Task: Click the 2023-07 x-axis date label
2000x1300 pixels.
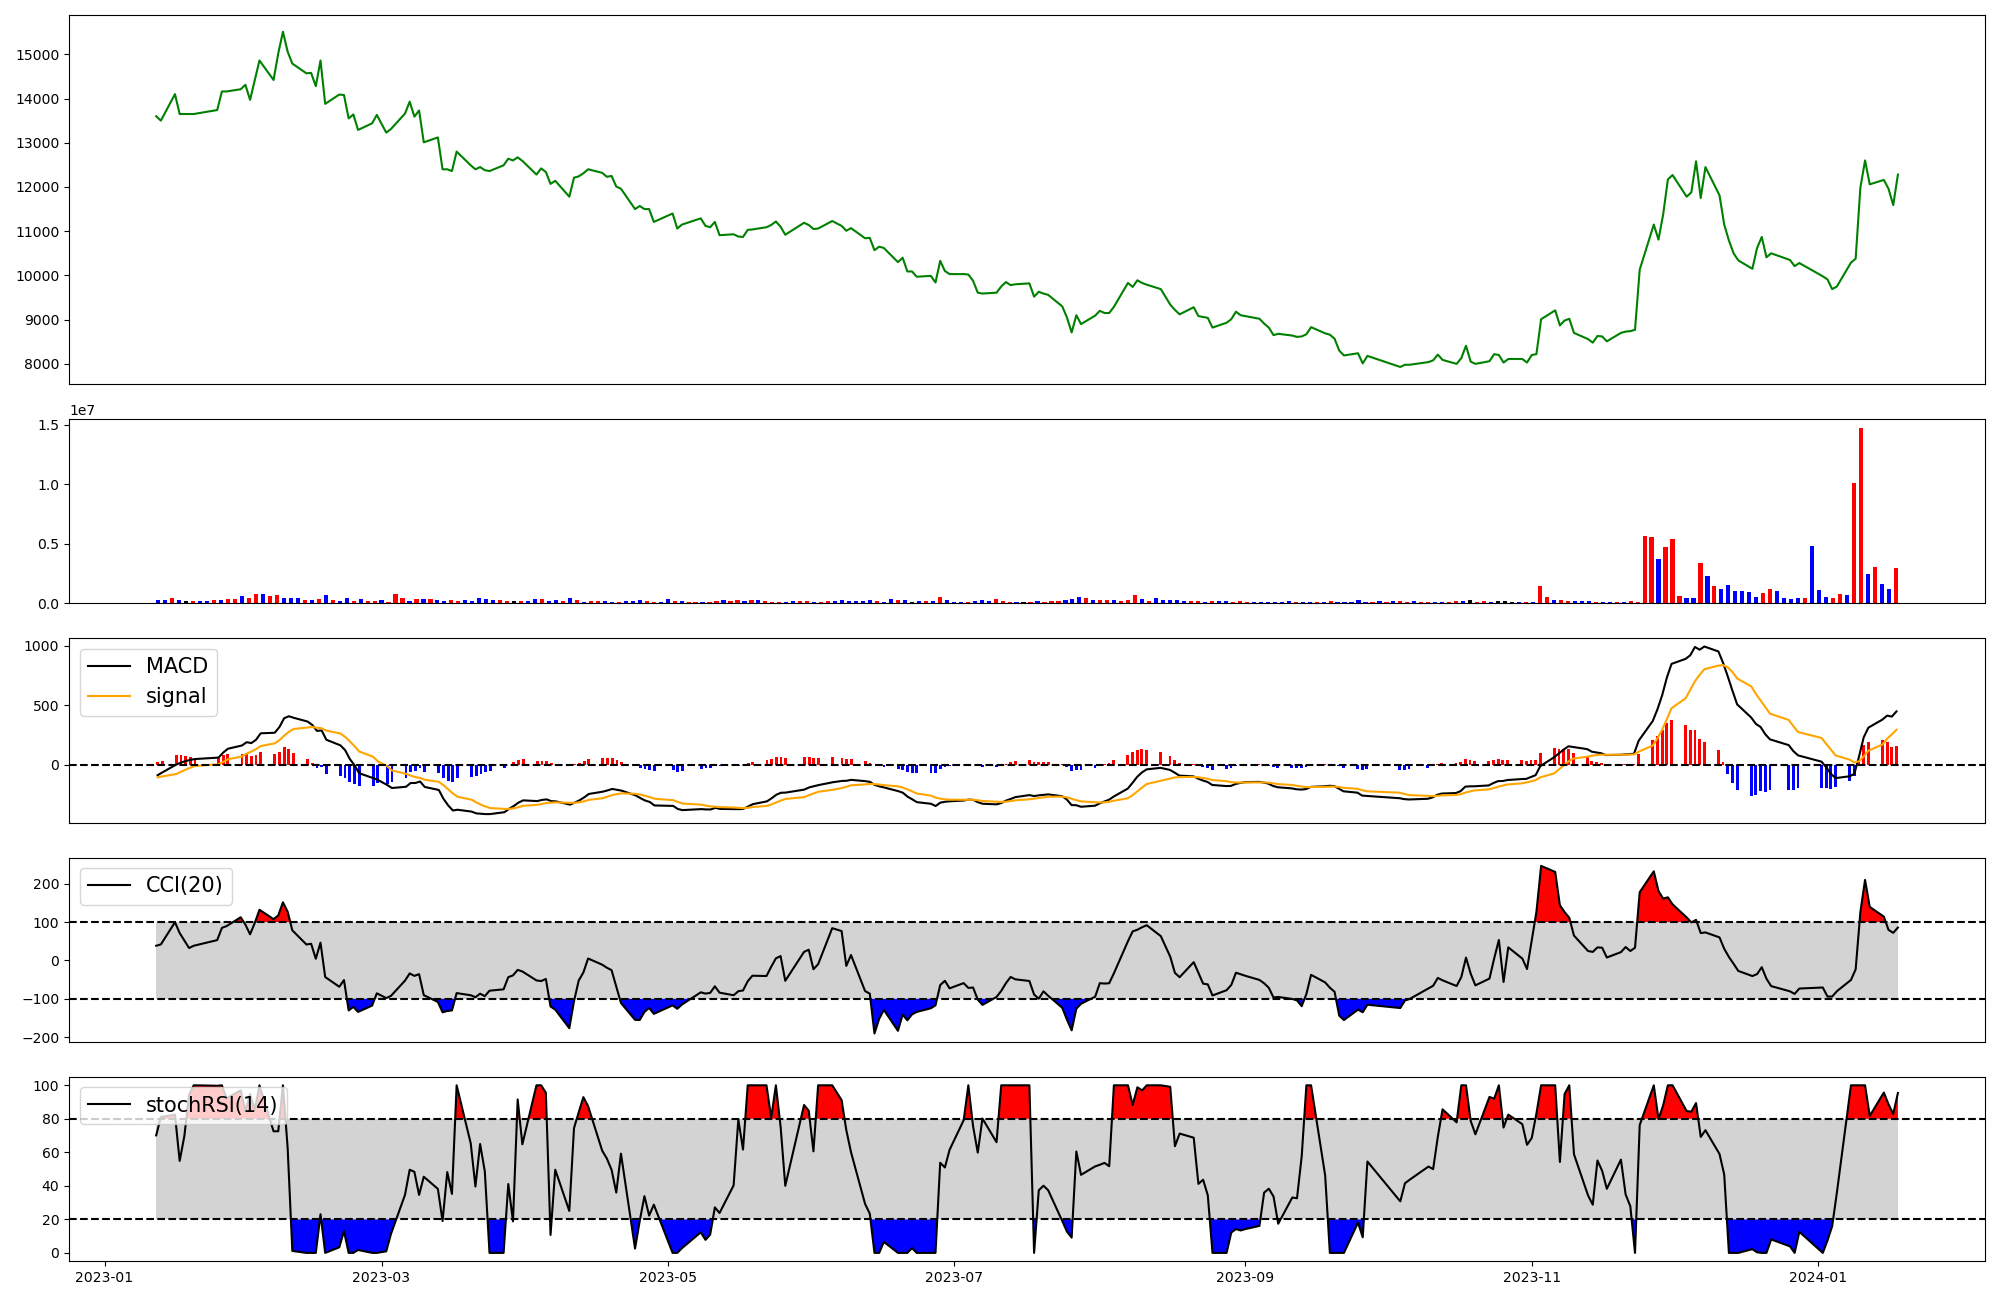Action: tap(954, 1277)
